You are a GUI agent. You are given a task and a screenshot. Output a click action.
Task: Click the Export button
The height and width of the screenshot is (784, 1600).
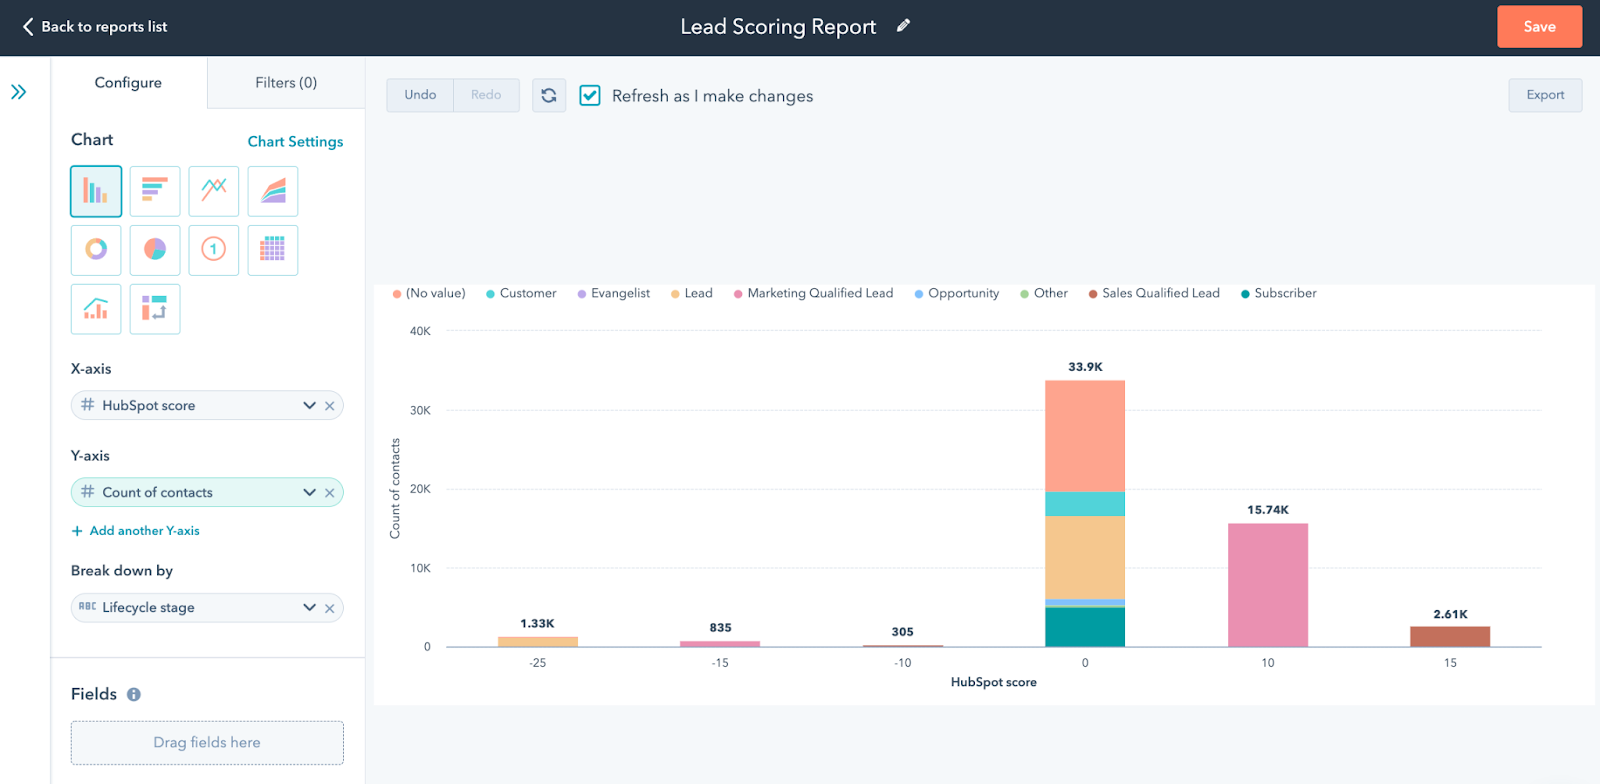point(1545,95)
